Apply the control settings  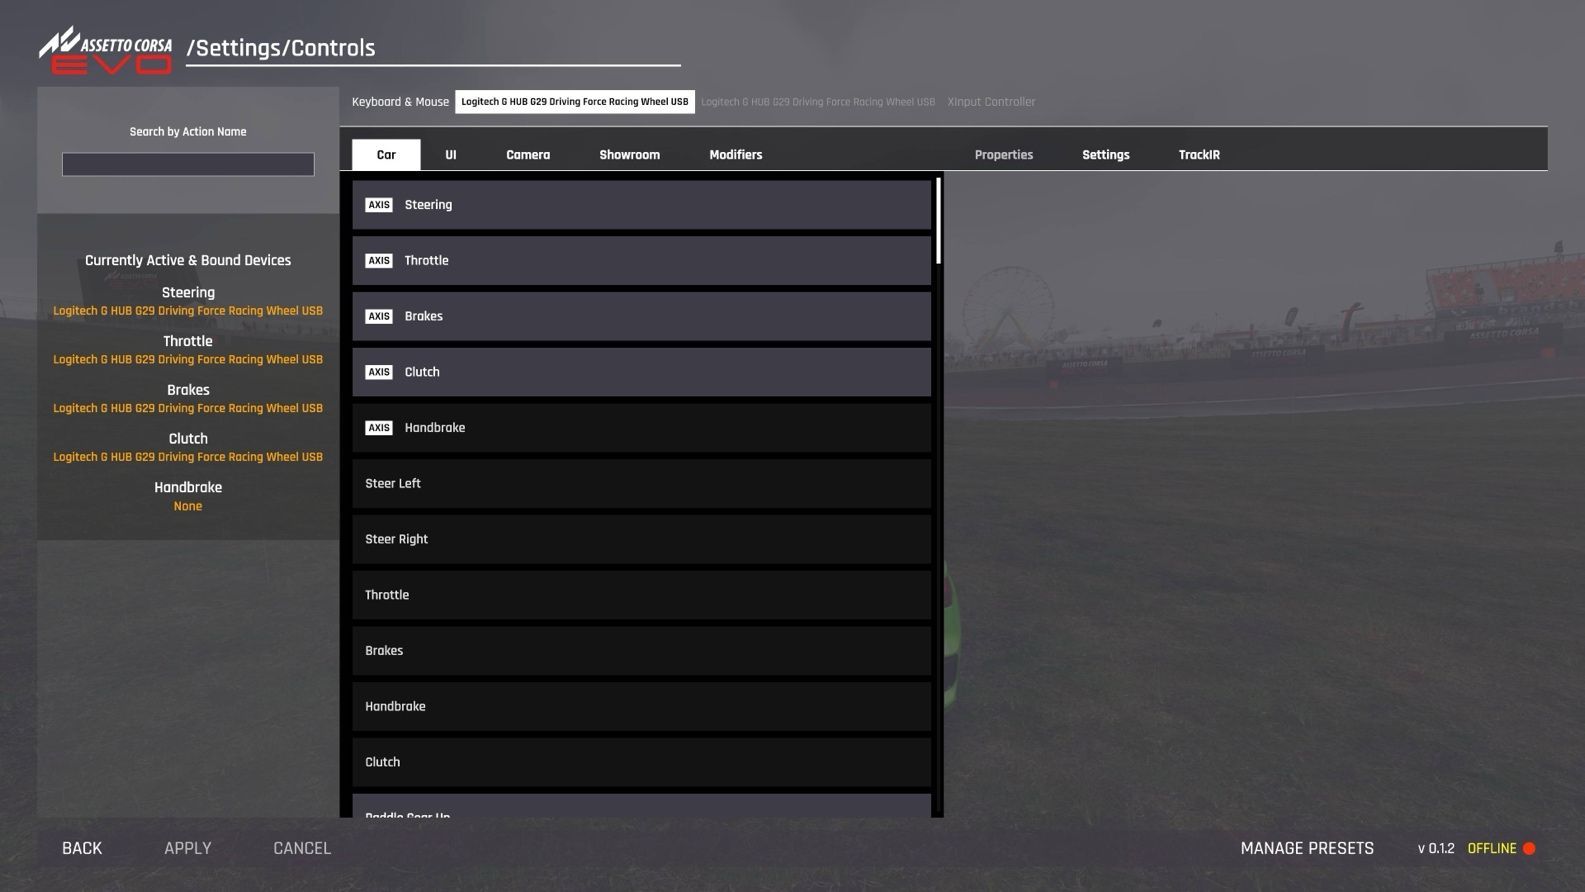187,848
